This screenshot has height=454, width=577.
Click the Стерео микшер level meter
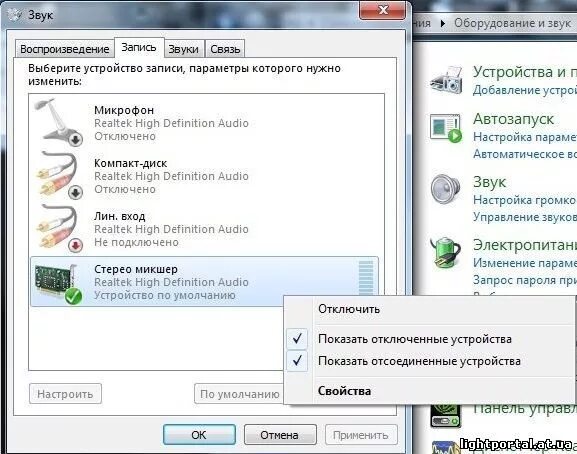pyautogui.click(x=366, y=279)
